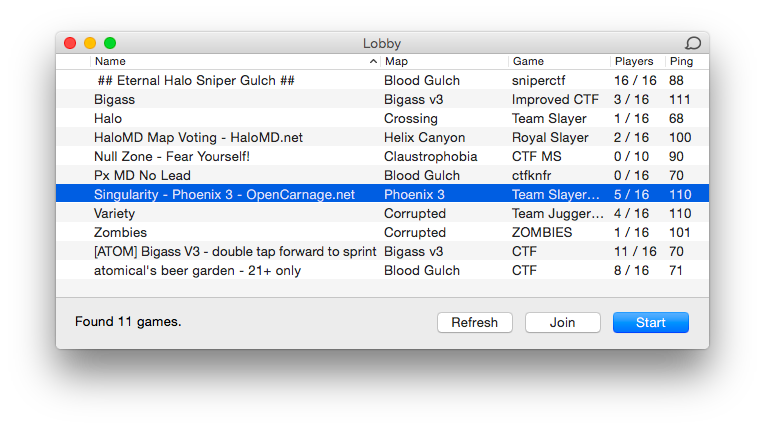Sort list by Ping column
Viewport: 765px width, 429px height.
pyautogui.click(x=684, y=62)
